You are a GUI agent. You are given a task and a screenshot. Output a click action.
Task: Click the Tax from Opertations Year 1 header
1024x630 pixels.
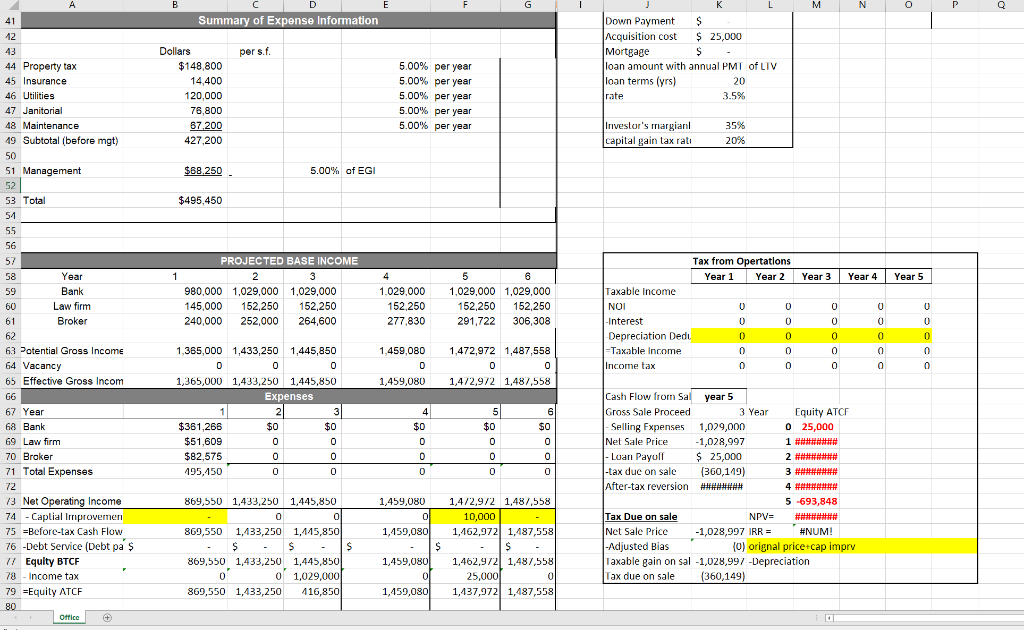coord(718,276)
